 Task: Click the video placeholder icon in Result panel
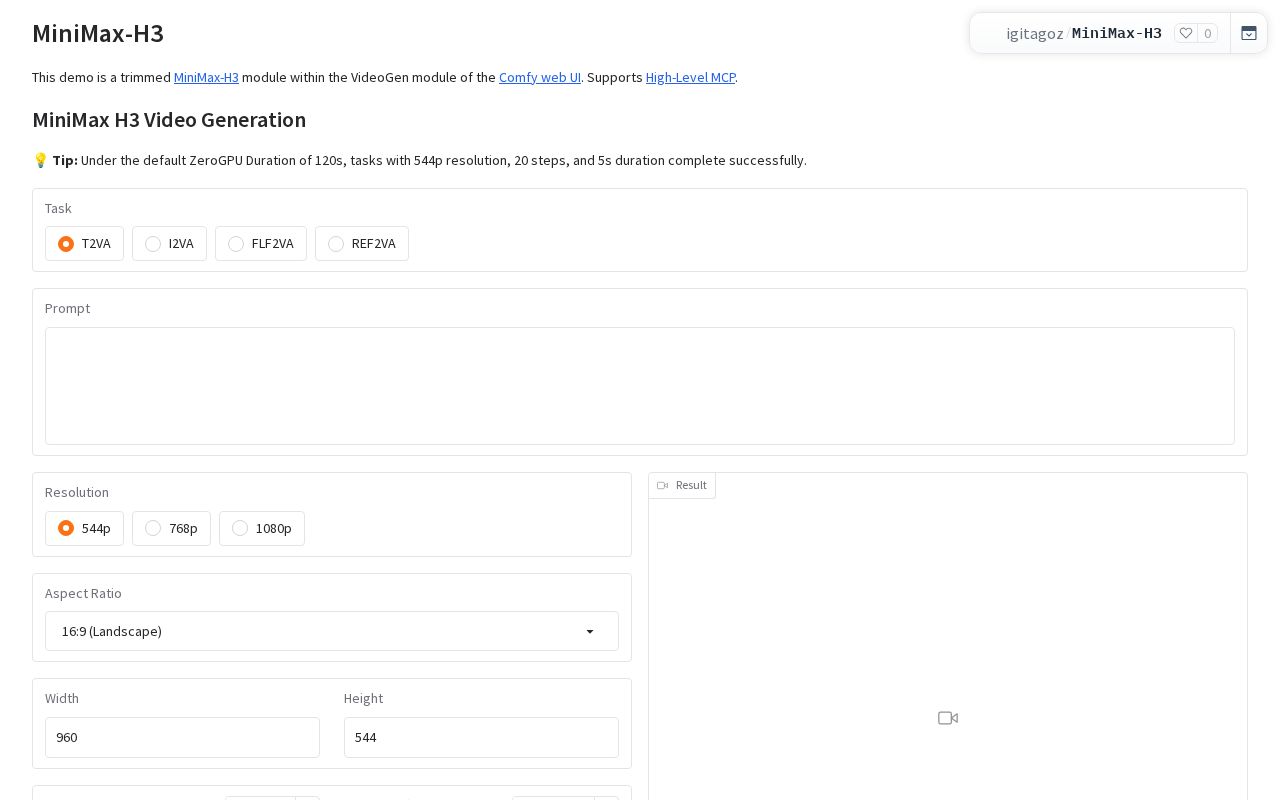point(948,718)
